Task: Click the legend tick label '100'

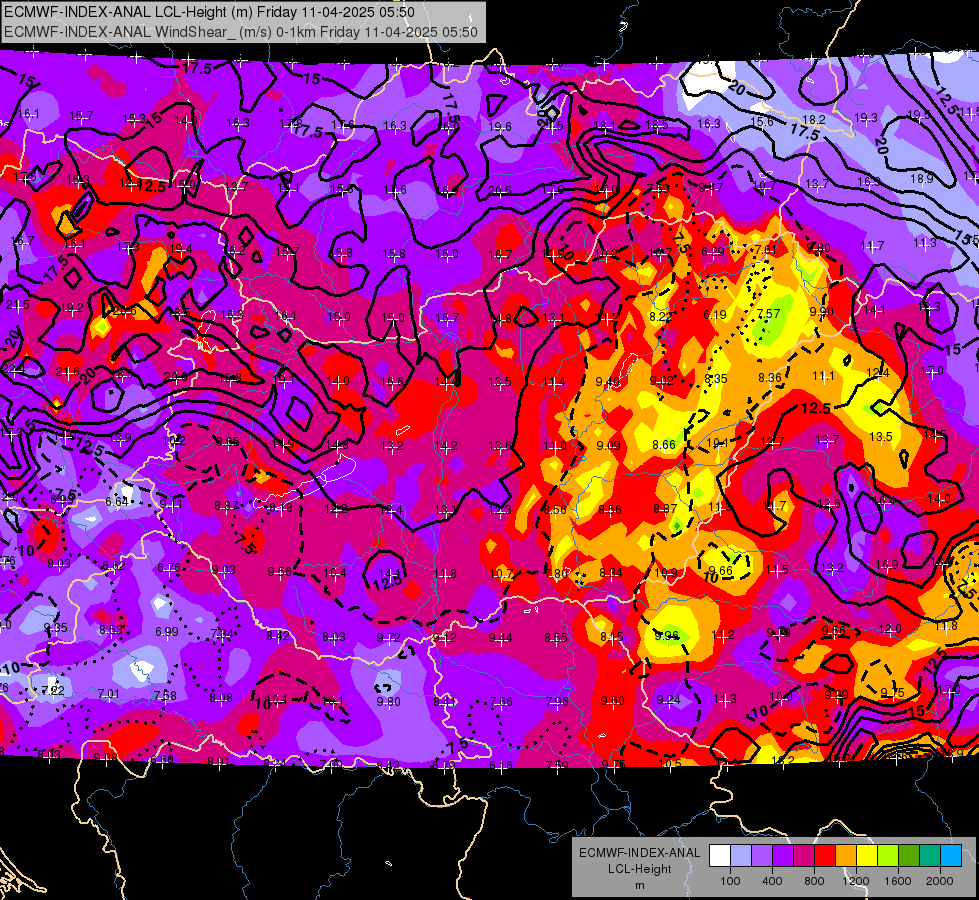Action: click(730, 881)
